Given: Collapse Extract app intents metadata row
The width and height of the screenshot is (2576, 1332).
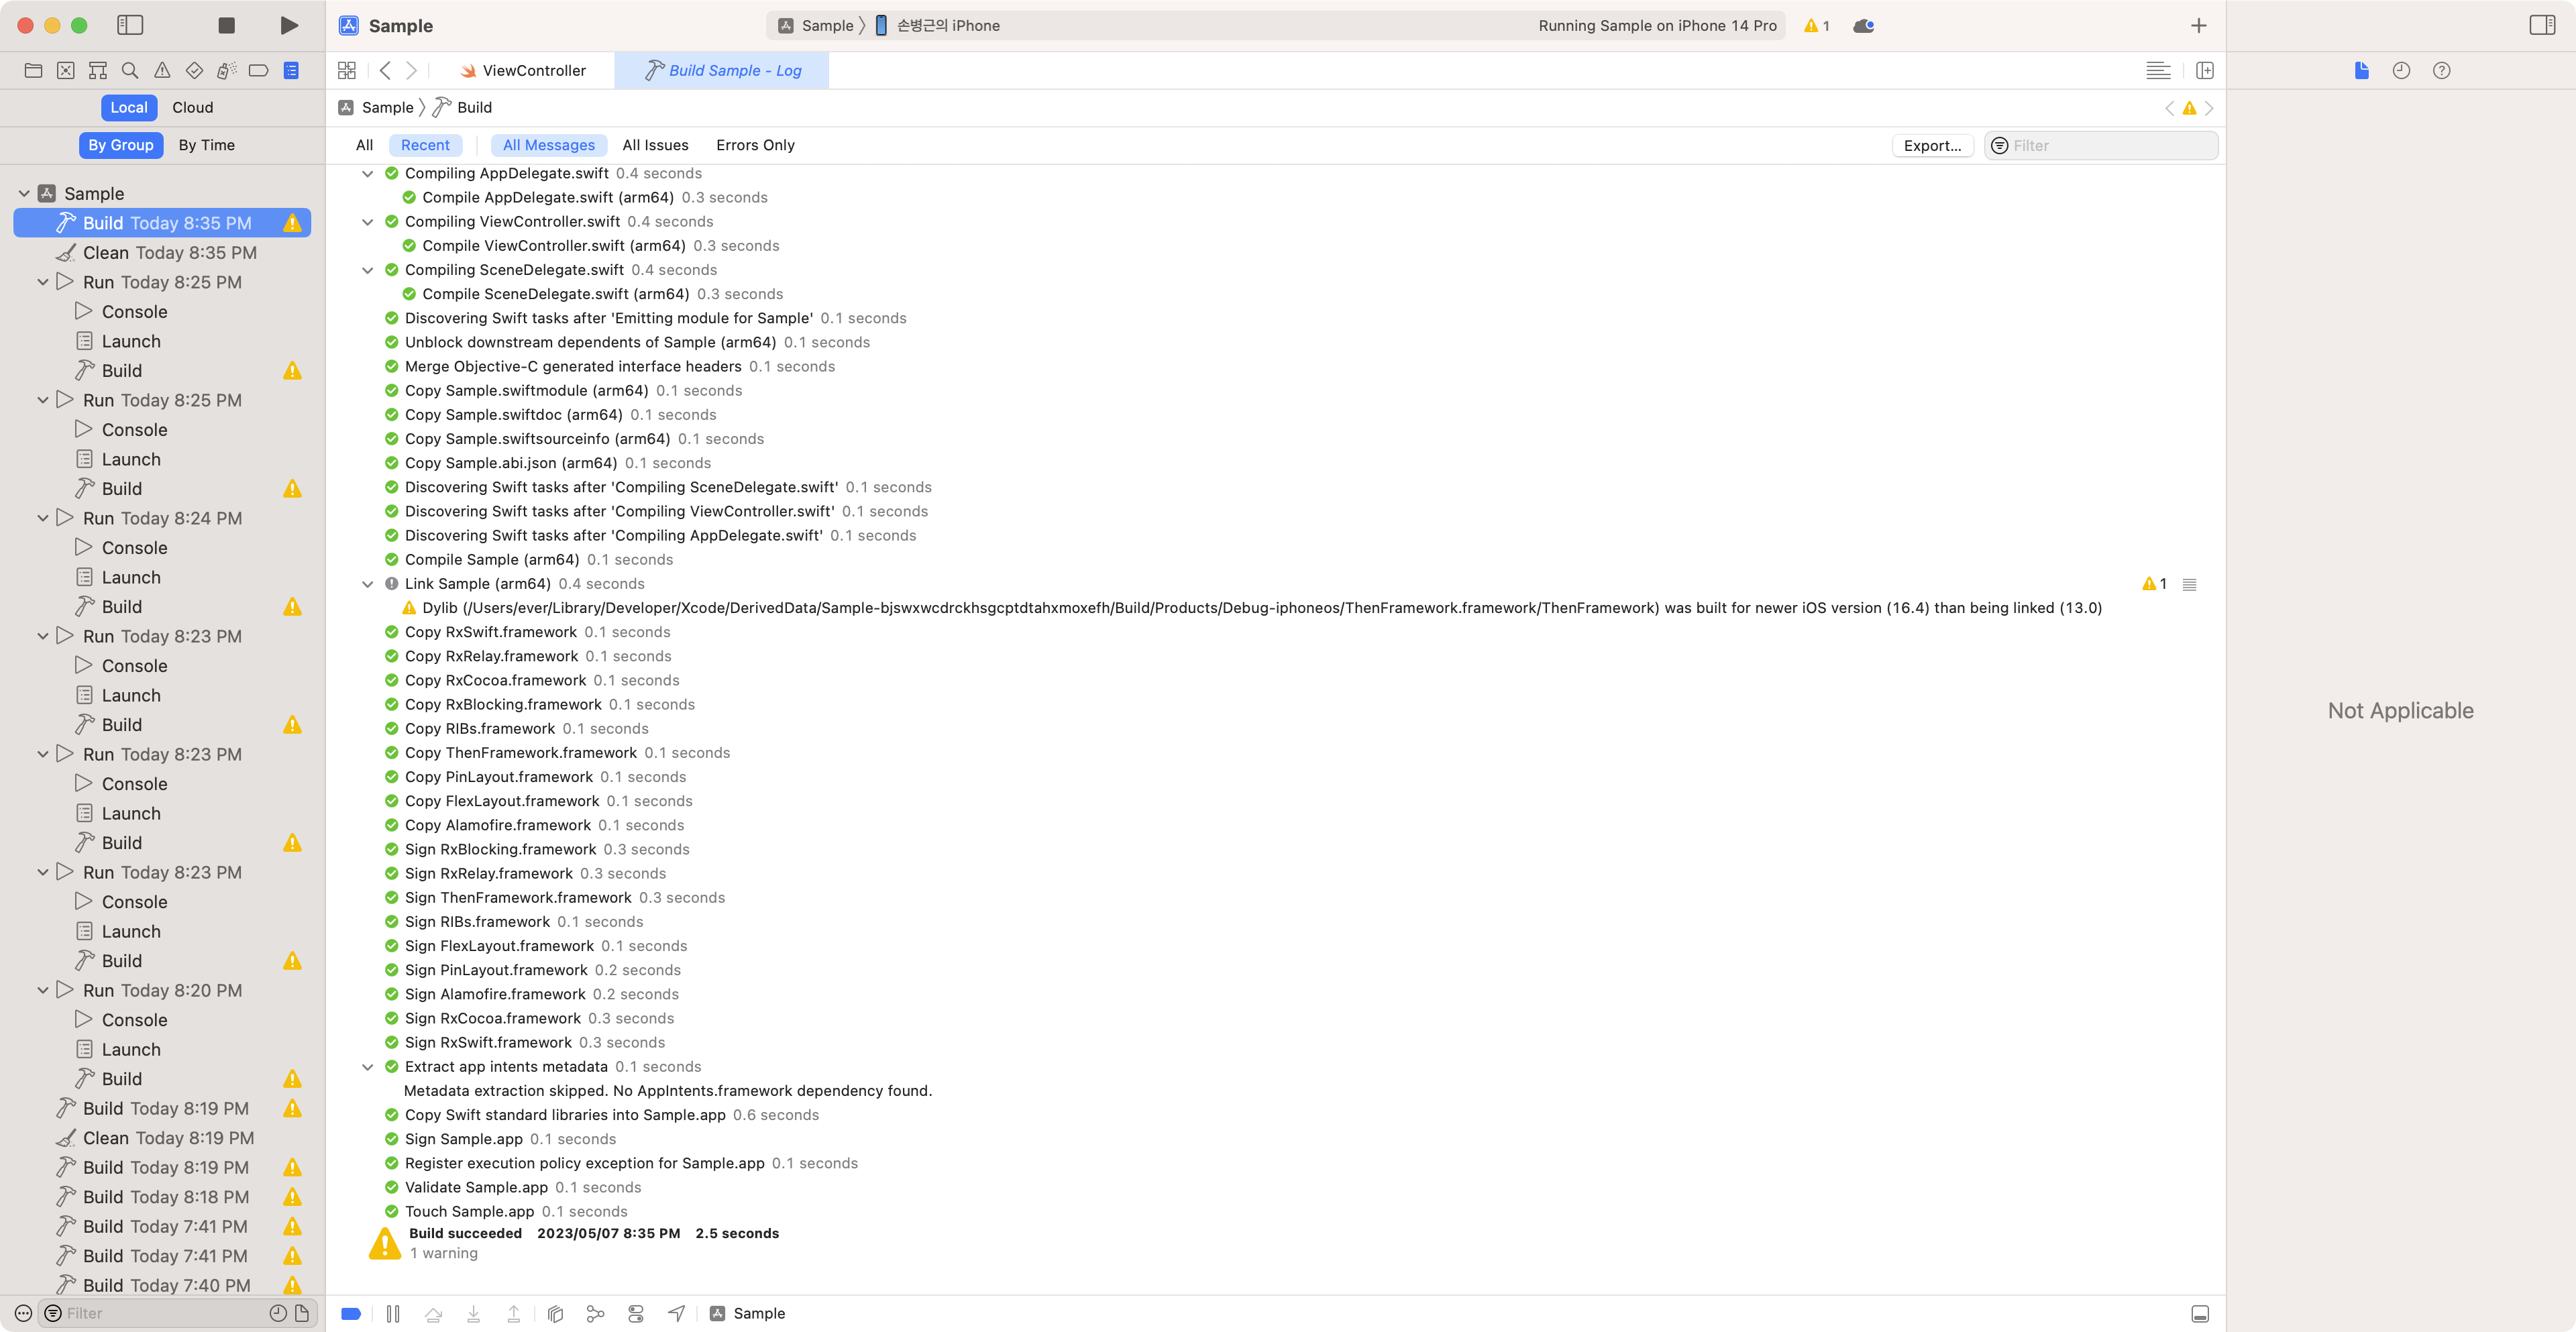Looking at the screenshot, I should click(x=367, y=1067).
